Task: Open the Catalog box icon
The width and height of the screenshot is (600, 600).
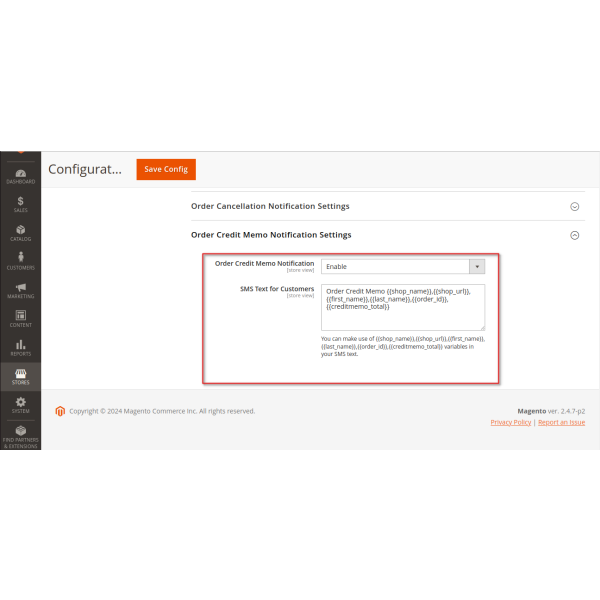Action: (20, 230)
